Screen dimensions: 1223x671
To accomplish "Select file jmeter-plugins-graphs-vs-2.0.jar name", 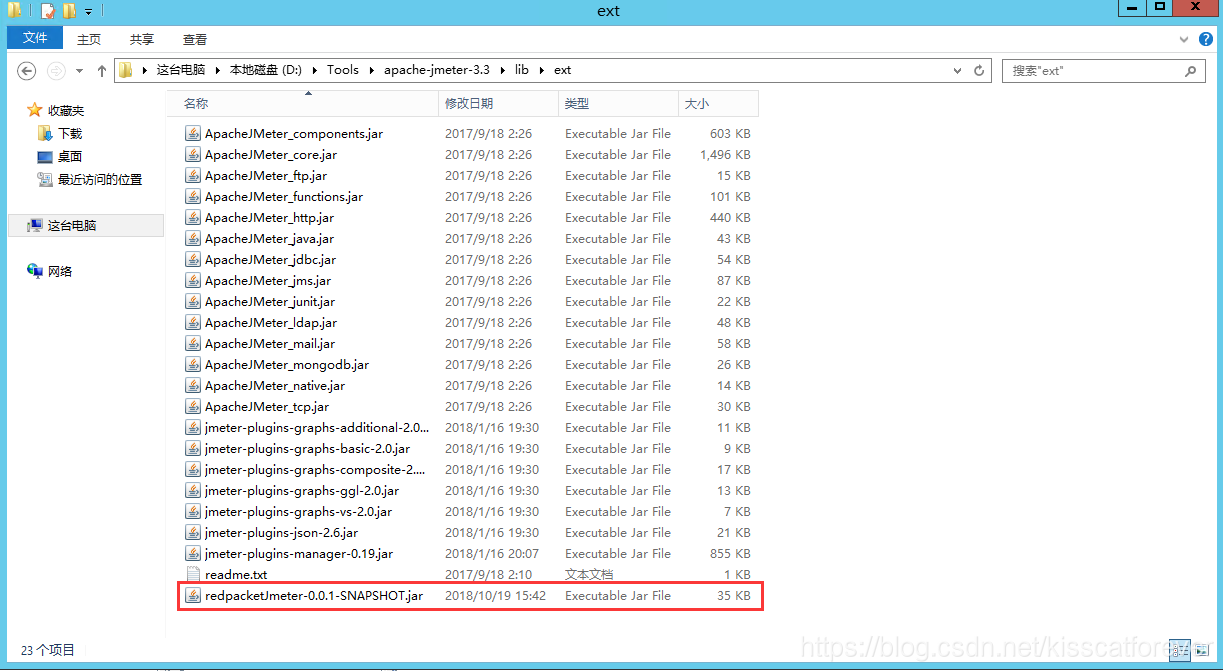I will pos(298,511).
